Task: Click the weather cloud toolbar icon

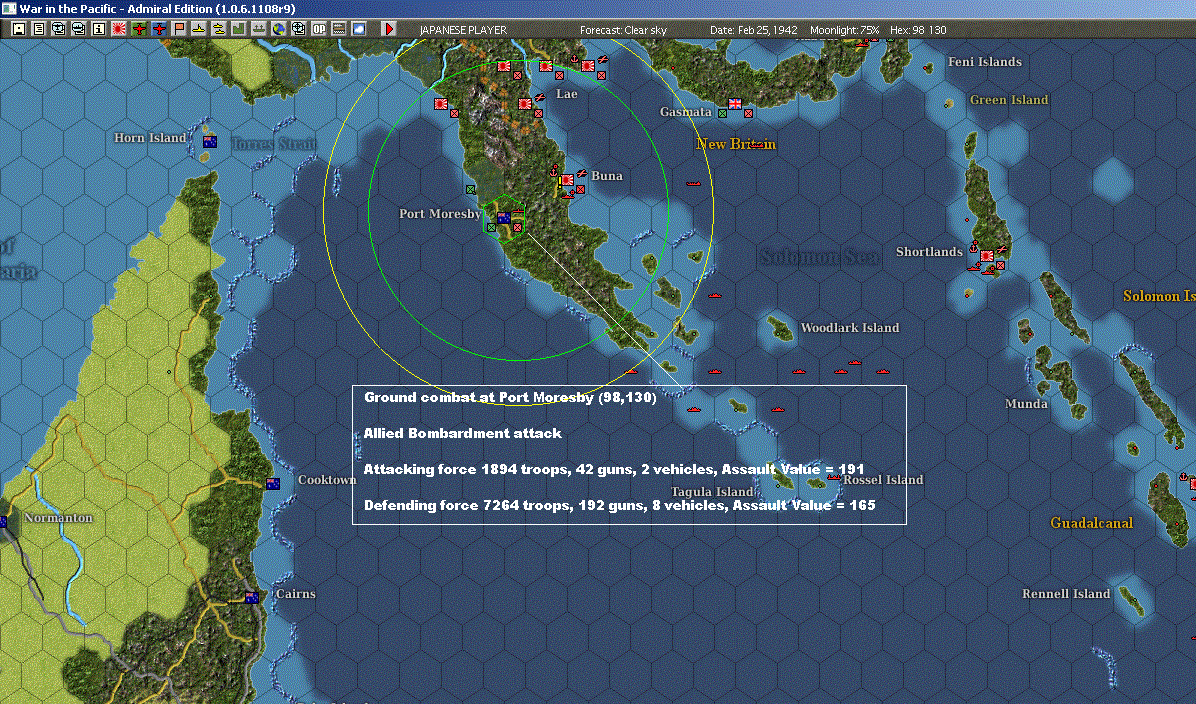Action: point(358,29)
